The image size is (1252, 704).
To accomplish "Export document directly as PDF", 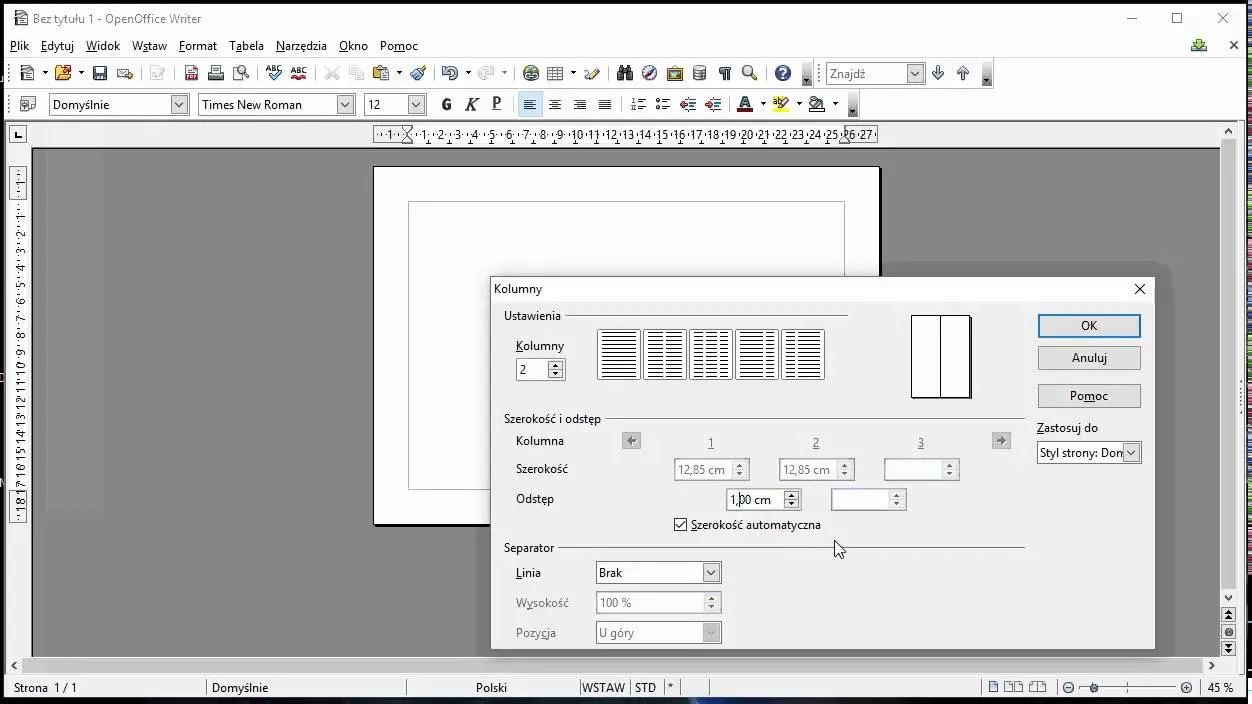I will click(x=191, y=73).
